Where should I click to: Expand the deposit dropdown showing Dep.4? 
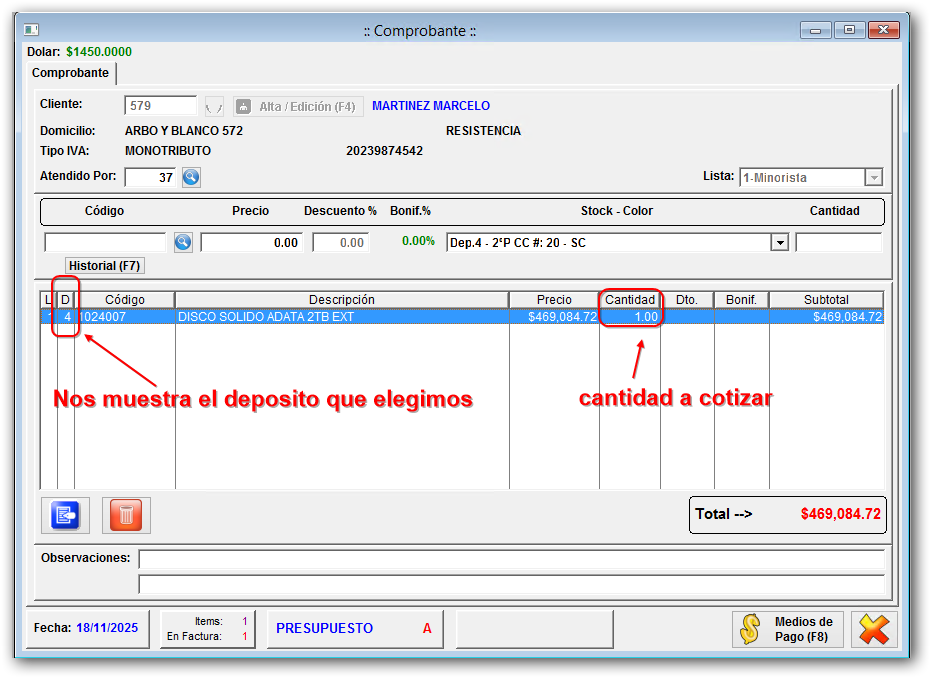coord(780,241)
